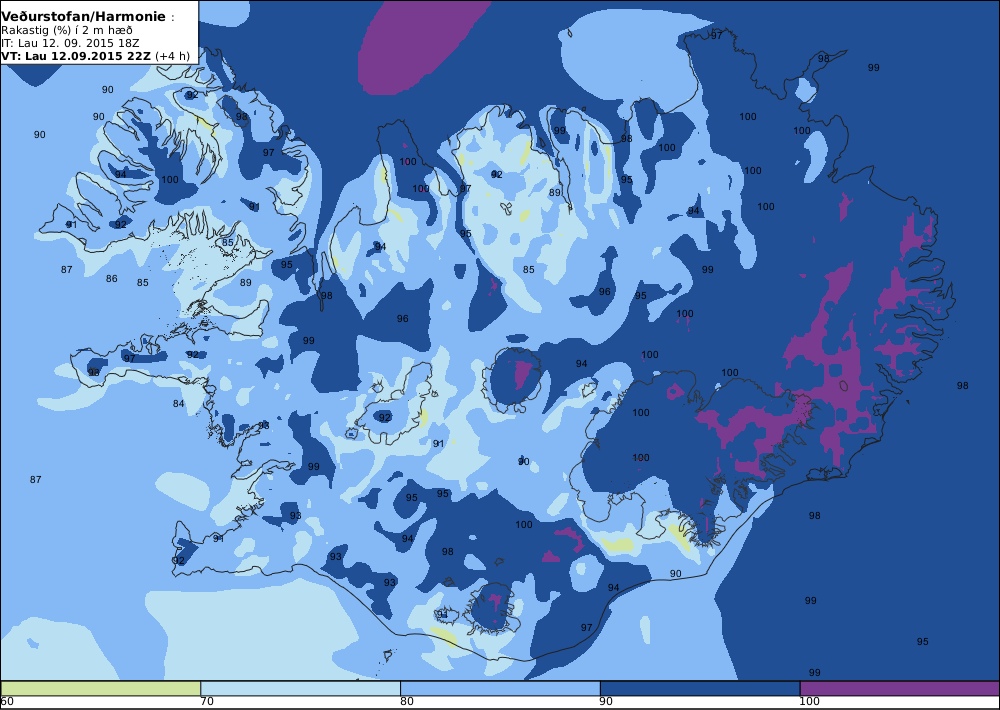Click the Veðurstofan/Harmonie title
This screenshot has height=710, width=1000.
coord(84,17)
